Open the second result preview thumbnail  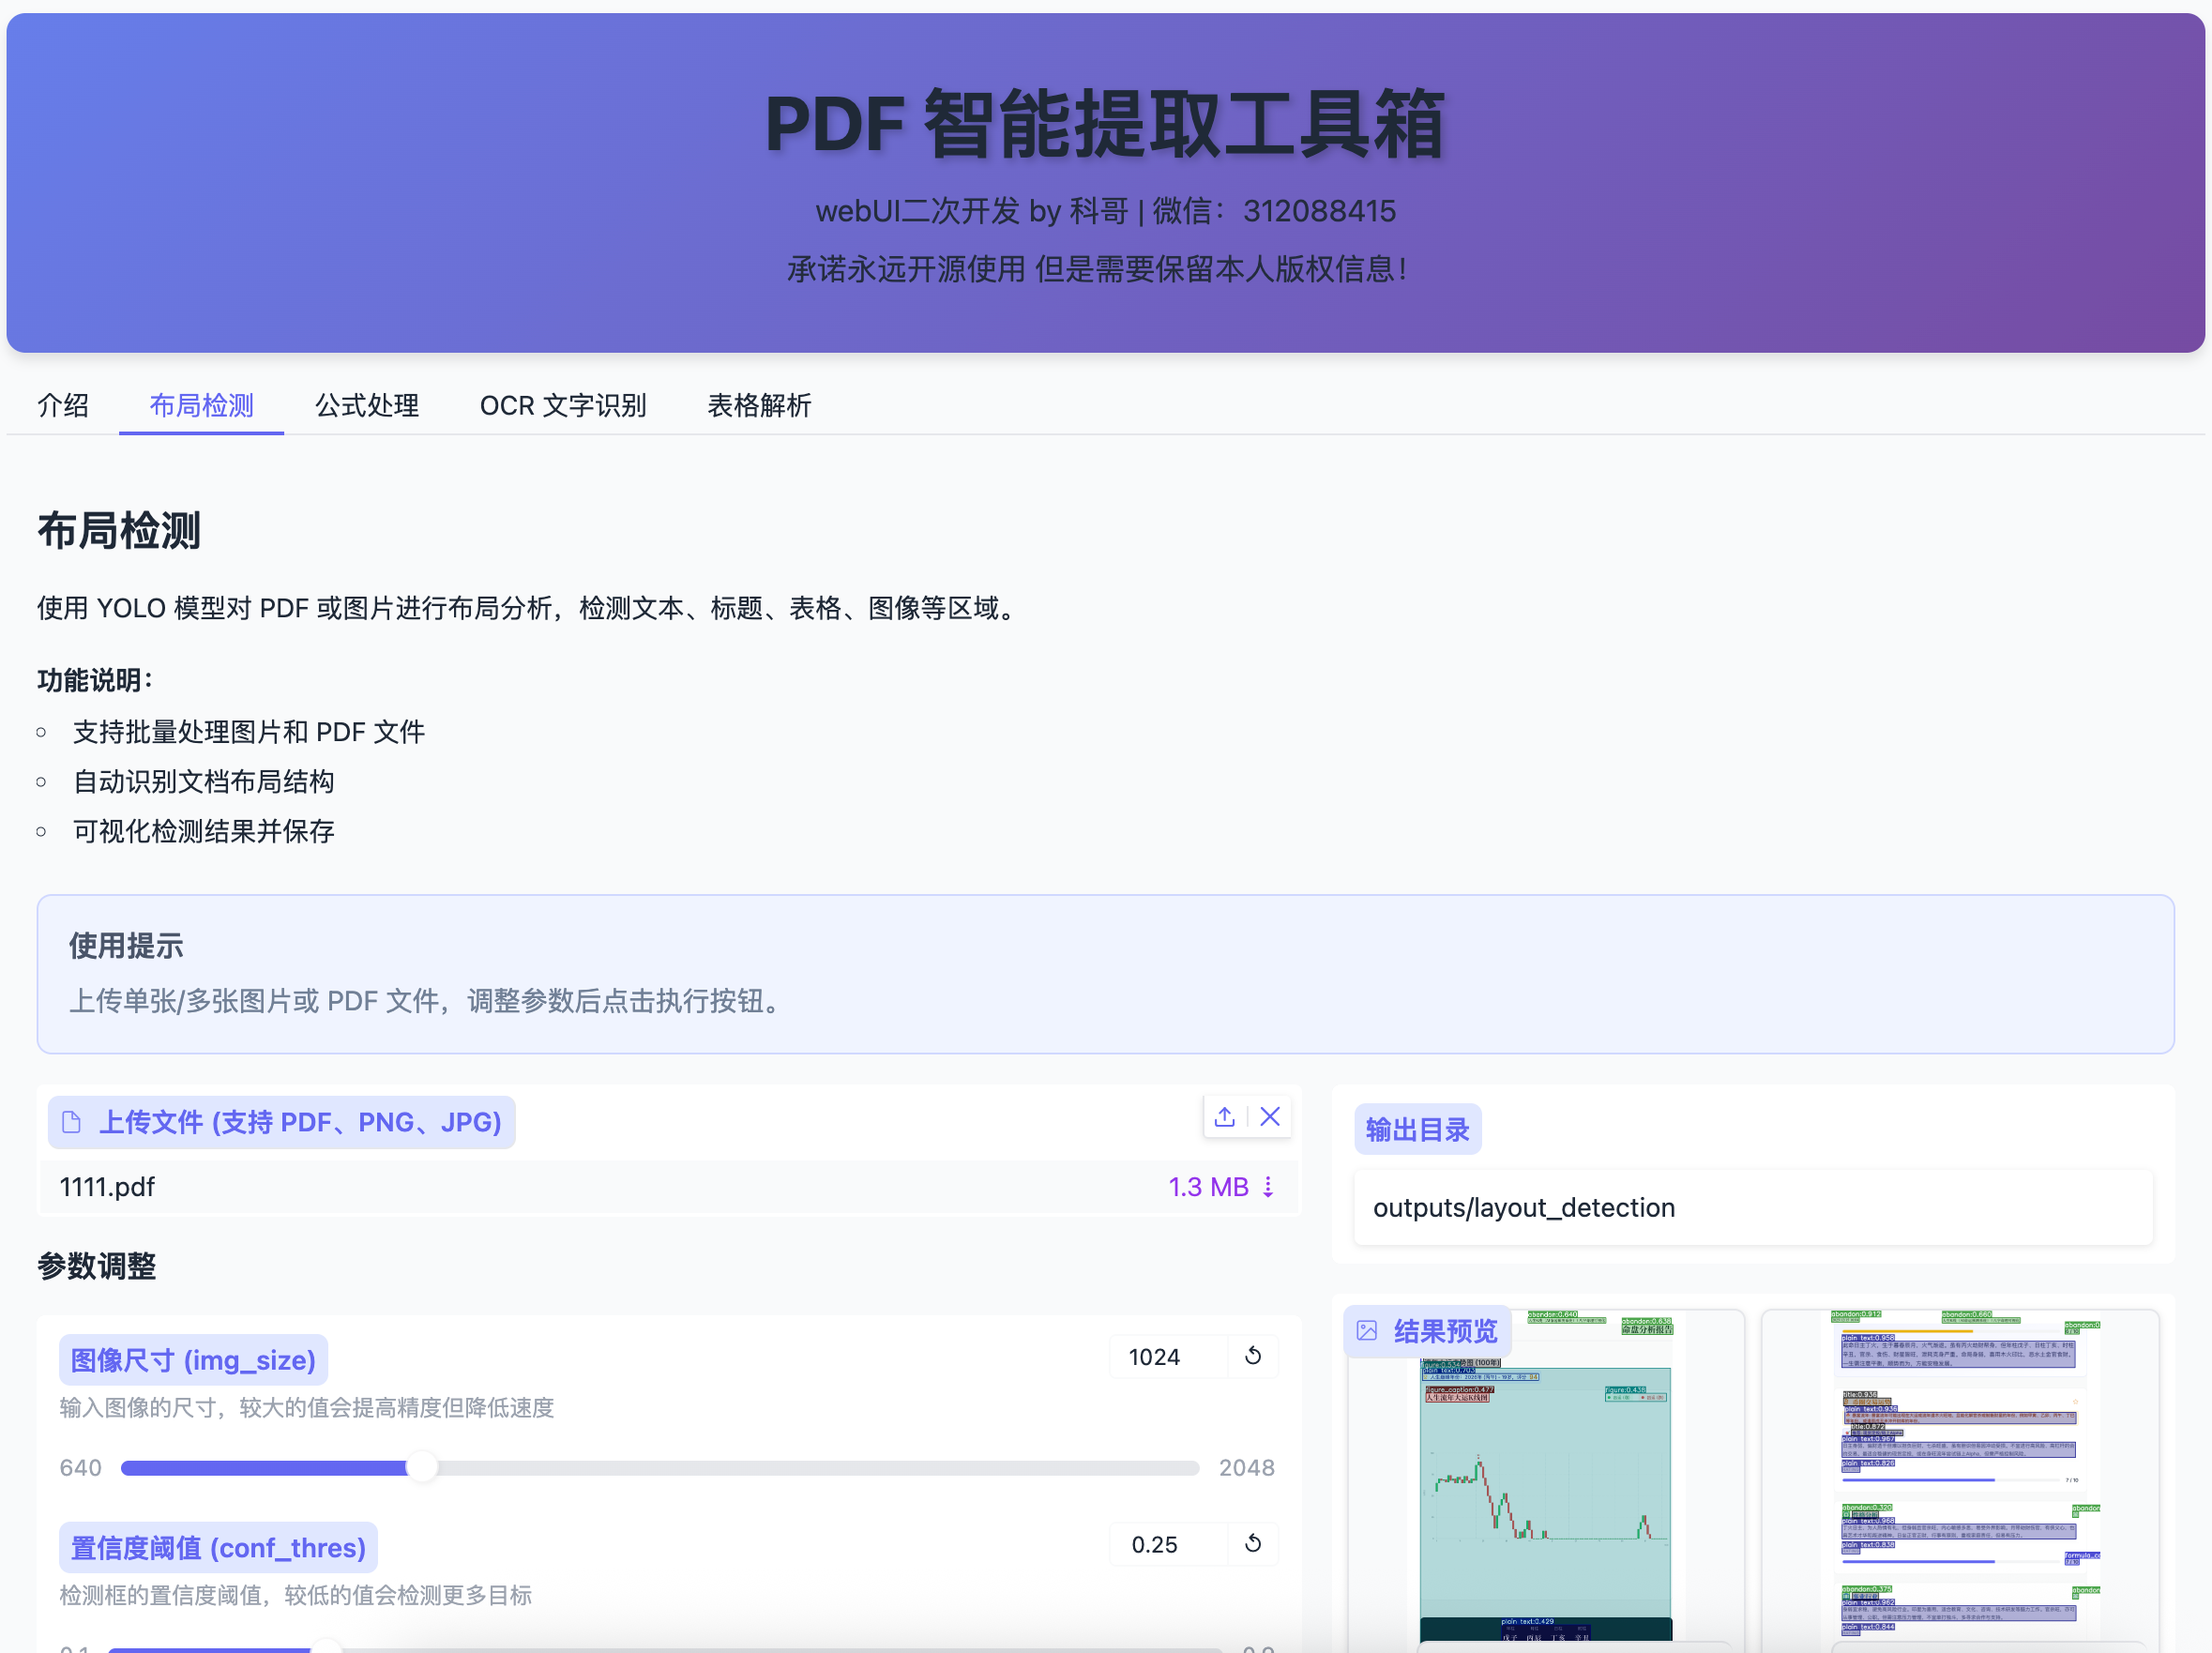click(x=1960, y=1480)
